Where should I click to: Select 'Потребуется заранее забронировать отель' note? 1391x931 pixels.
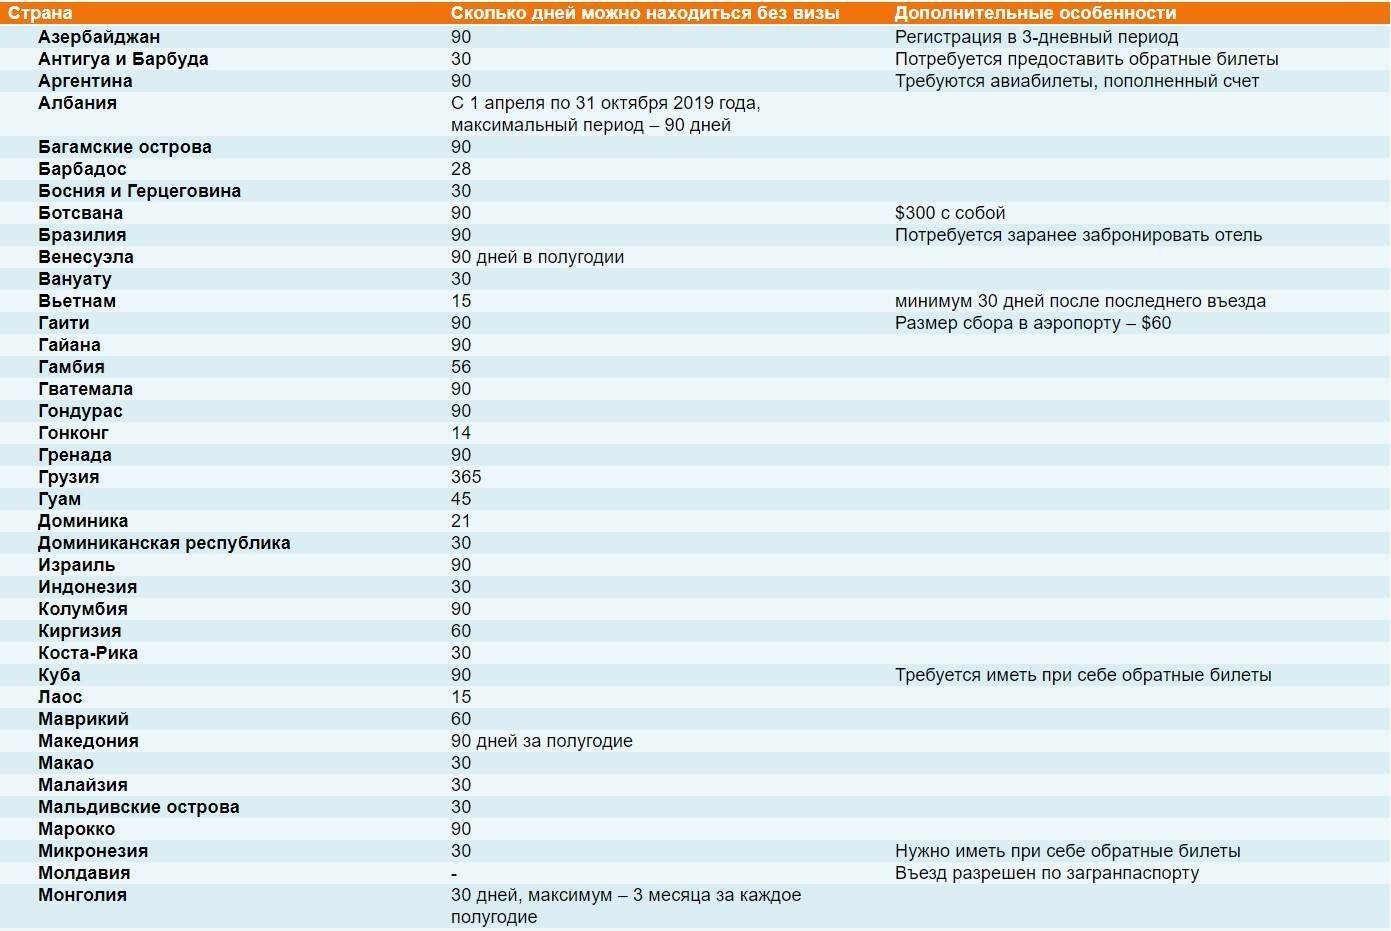point(1078,235)
